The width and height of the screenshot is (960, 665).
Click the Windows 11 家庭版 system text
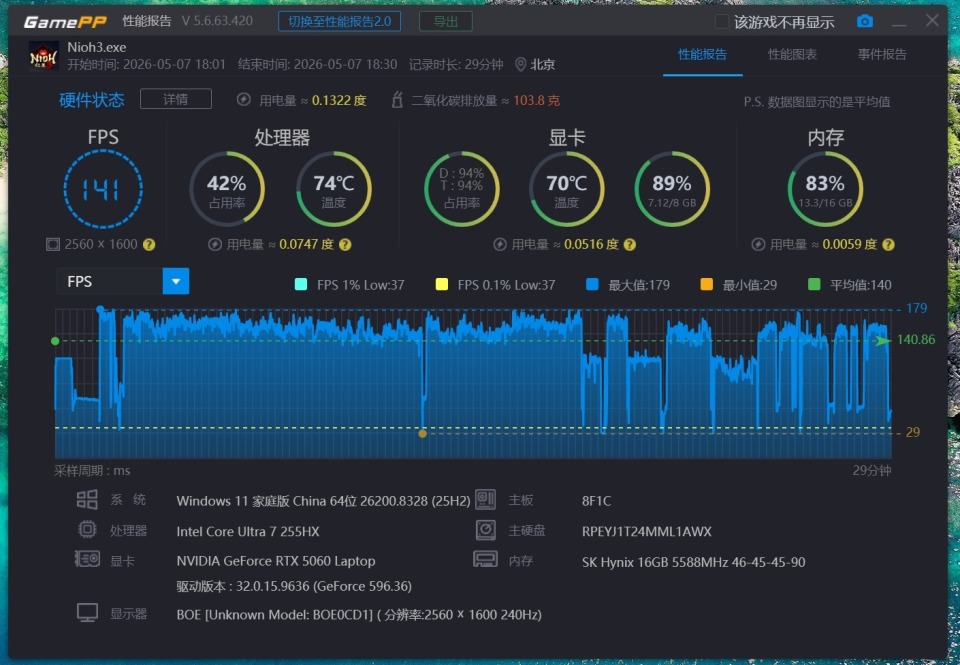(x=323, y=501)
